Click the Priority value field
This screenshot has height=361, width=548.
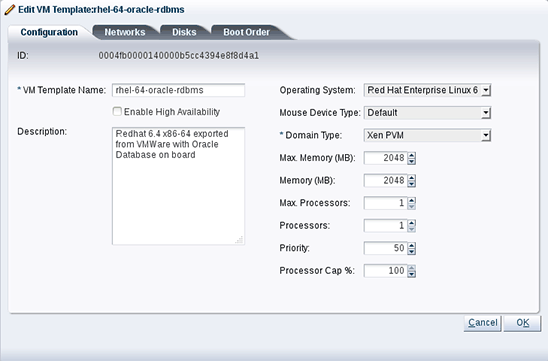click(385, 248)
